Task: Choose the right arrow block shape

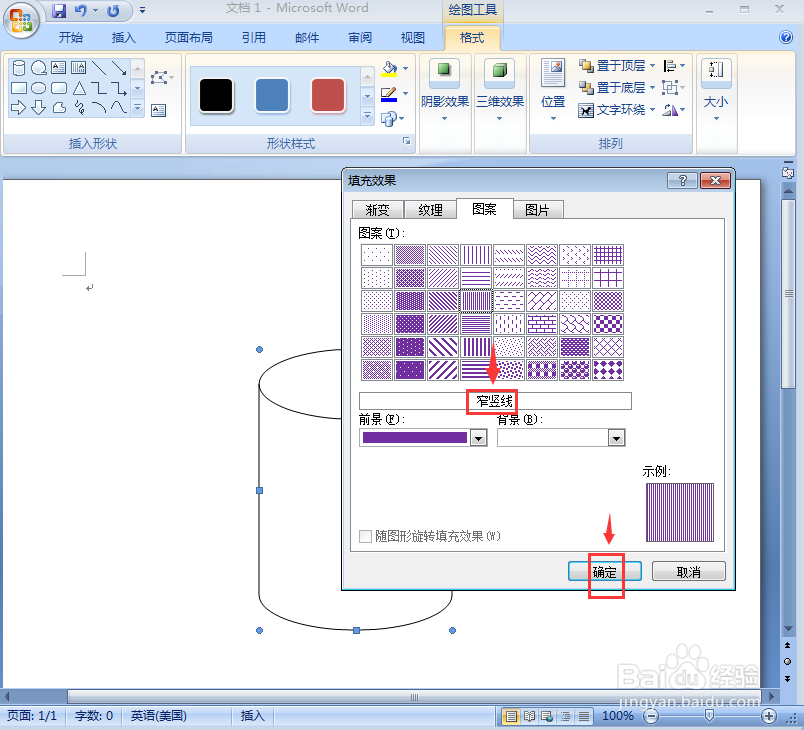Action: tap(18, 108)
